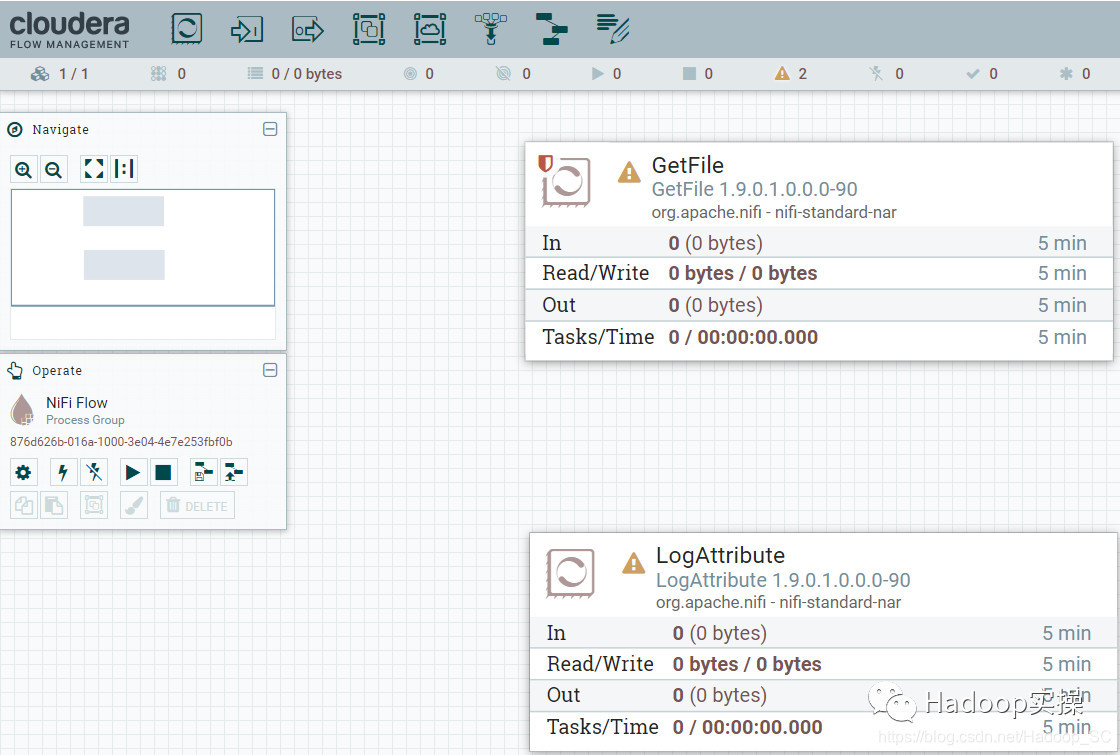Image resolution: width=1120 pixels, height=755 pixels.
Task: Click the bottom block in the Navigate minimap
Action: (124, 265)
